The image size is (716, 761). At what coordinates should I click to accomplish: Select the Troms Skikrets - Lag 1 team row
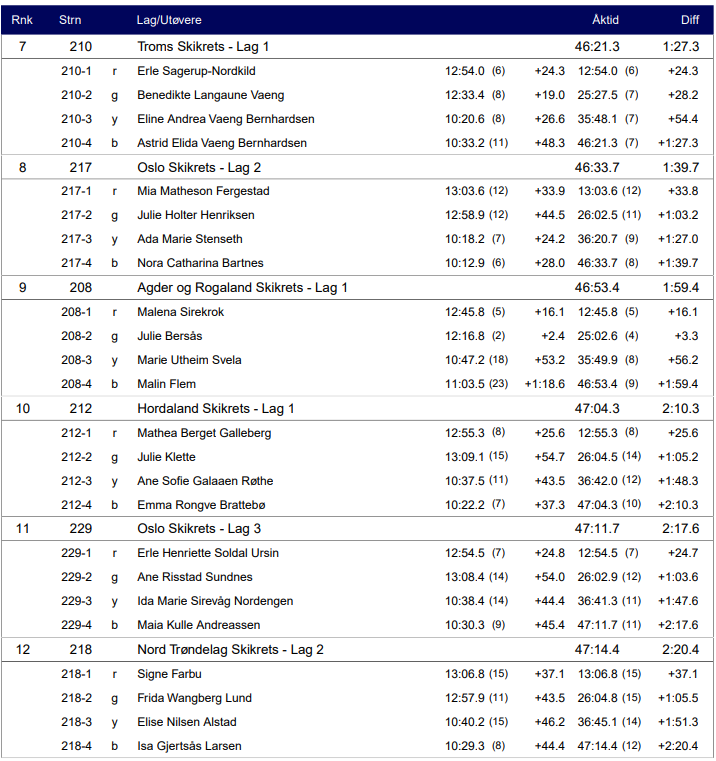tap(203, 47)
